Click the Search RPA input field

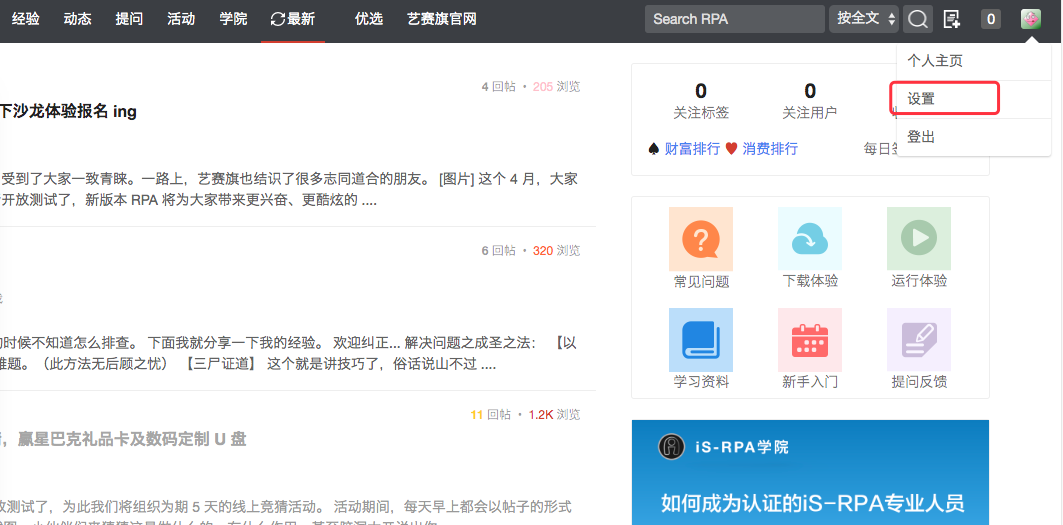pyautogui.click(x=735, y=19)
